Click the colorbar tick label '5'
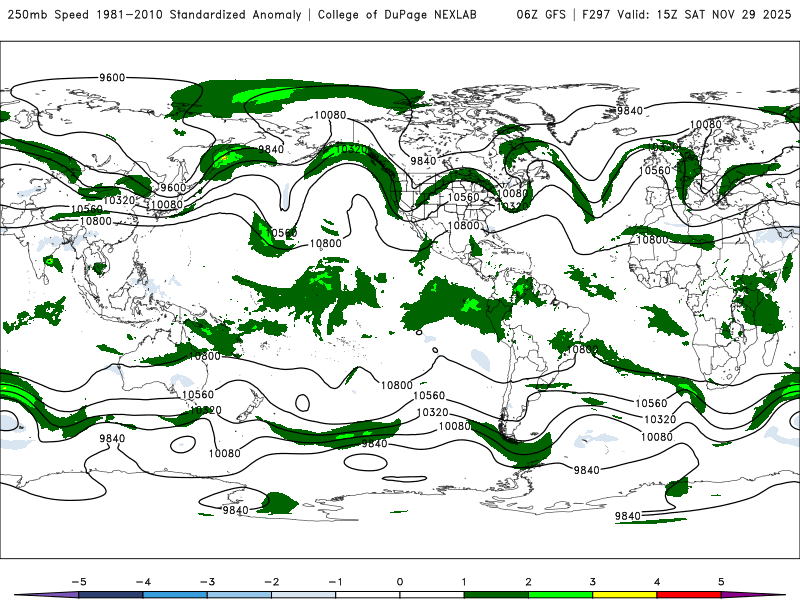 pyautogui.click(x=721, y=582)
